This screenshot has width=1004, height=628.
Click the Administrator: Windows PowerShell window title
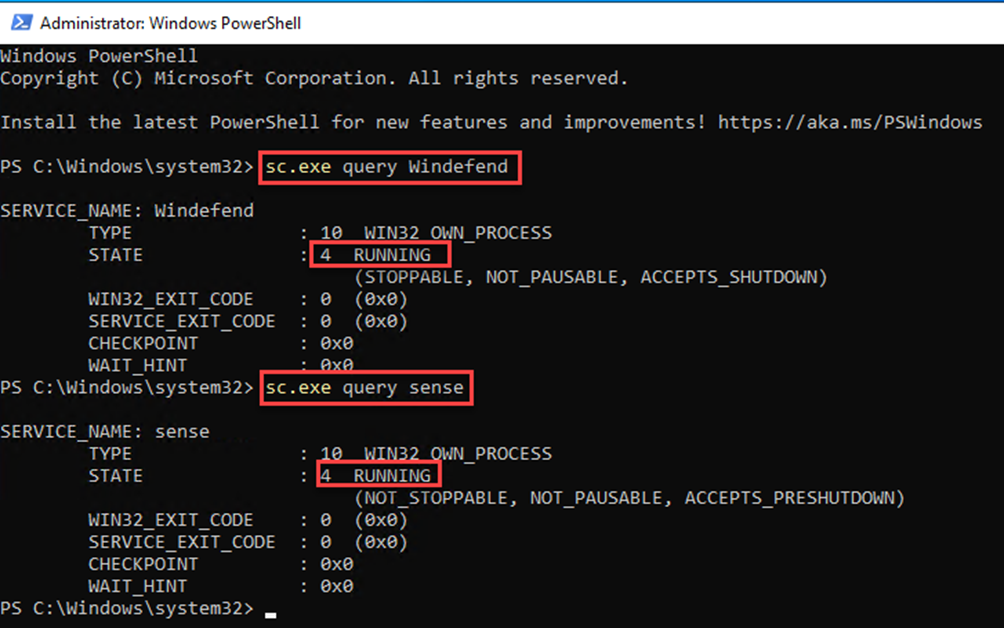[170, 23]
